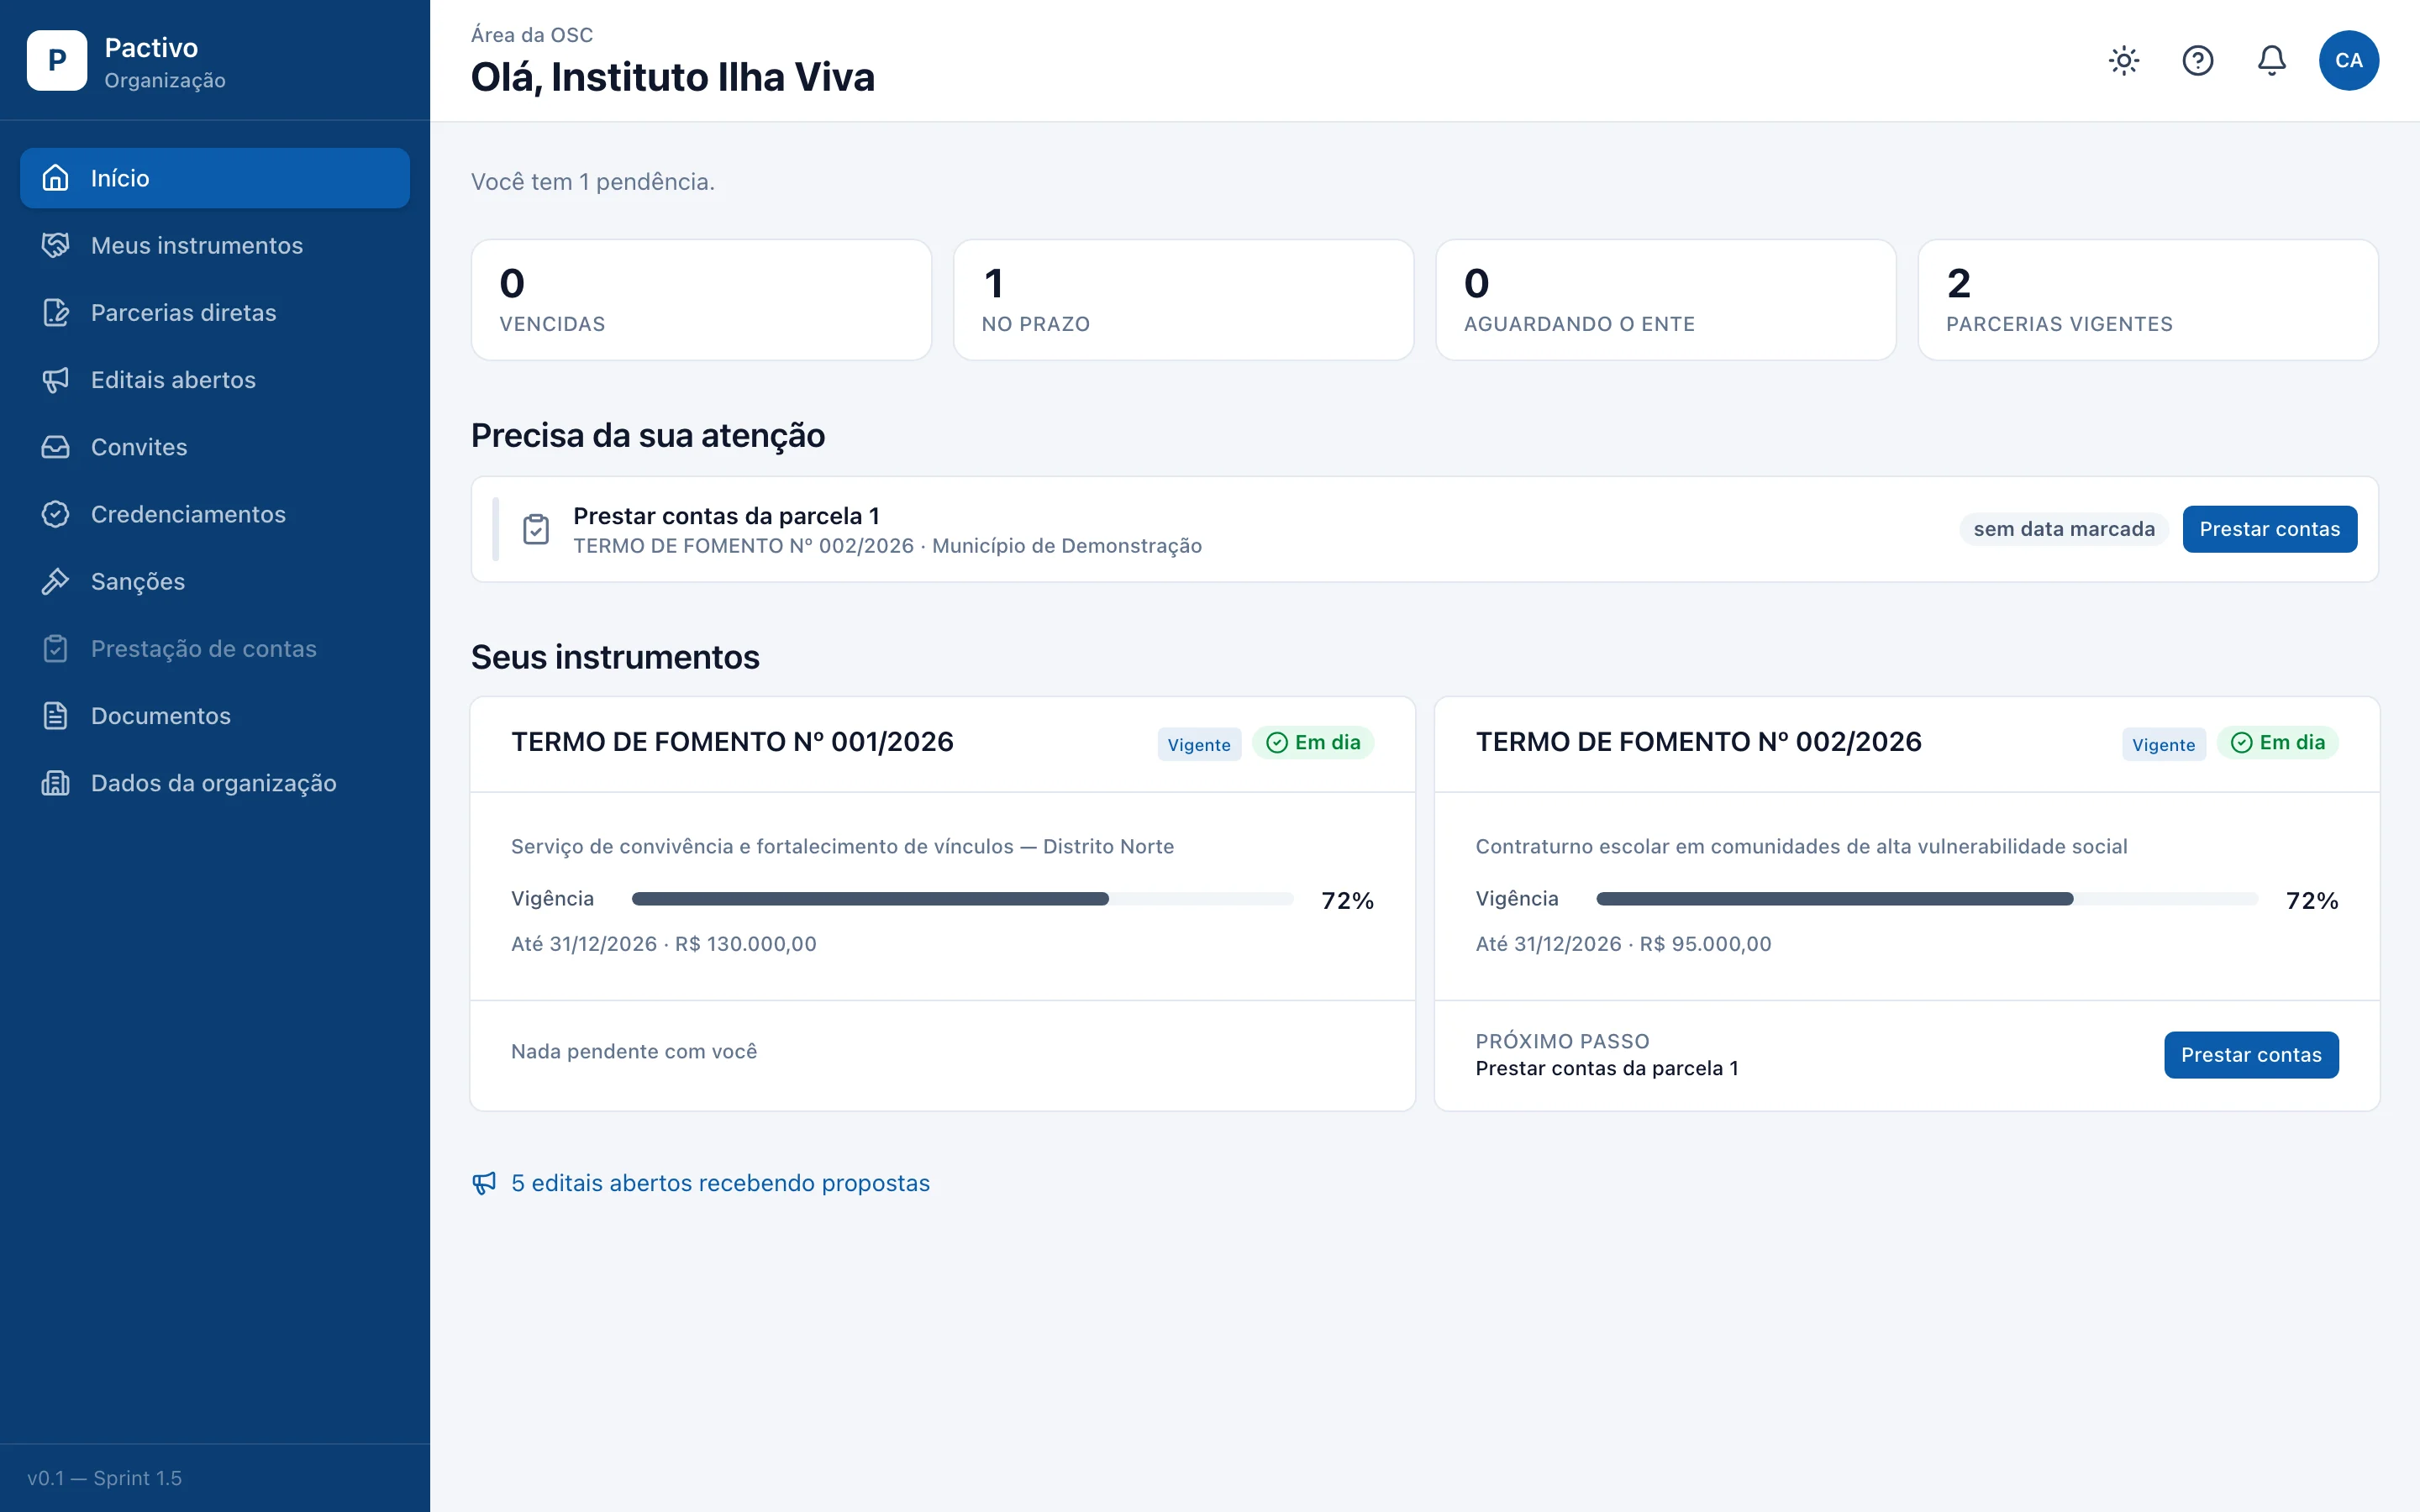Open the CA user avatar menu
The height and width of the screenshot is (1512, 2420).
2348,61
